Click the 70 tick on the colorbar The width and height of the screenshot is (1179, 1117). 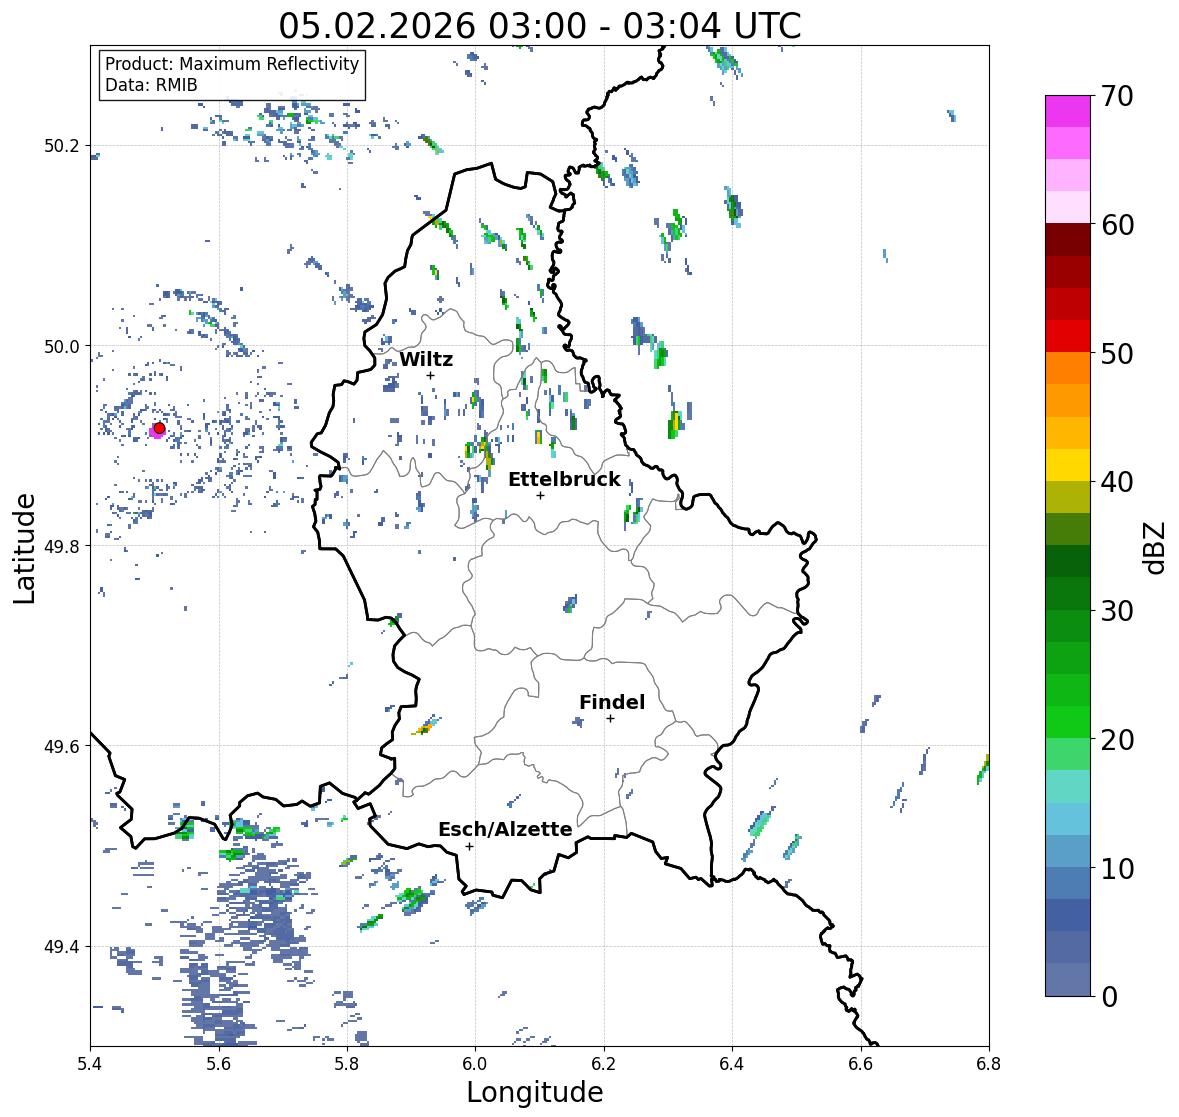(1117, 96)
